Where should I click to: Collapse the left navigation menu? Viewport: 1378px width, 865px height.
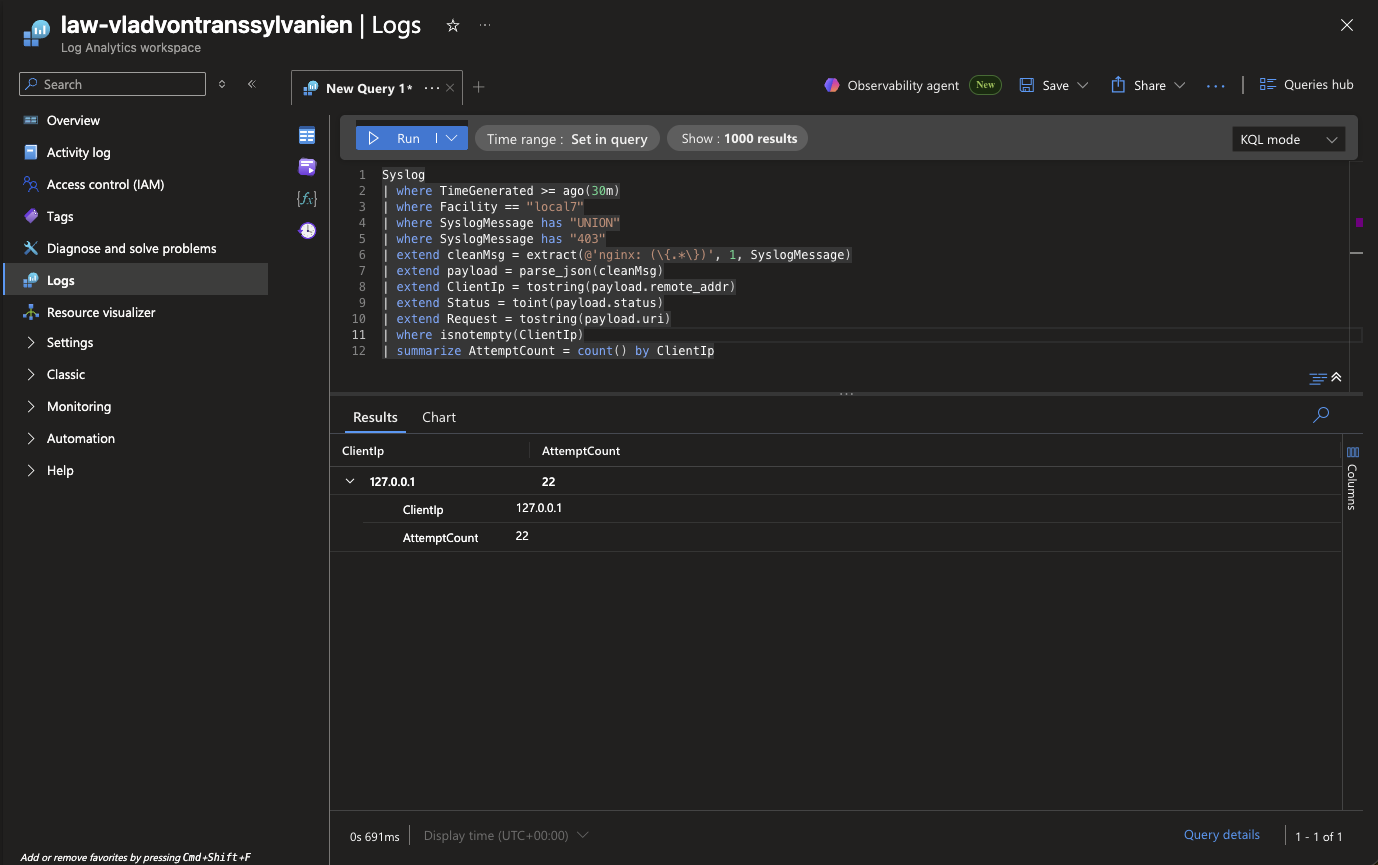click(252, 84)
